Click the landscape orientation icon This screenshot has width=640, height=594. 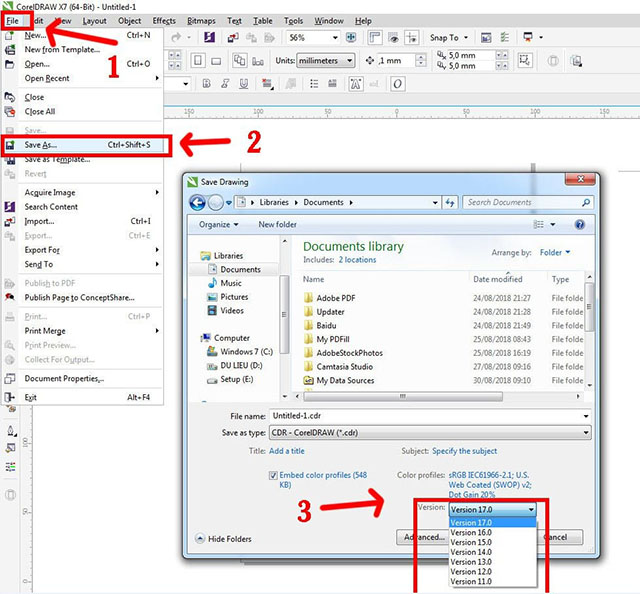(x=216, y=61)
